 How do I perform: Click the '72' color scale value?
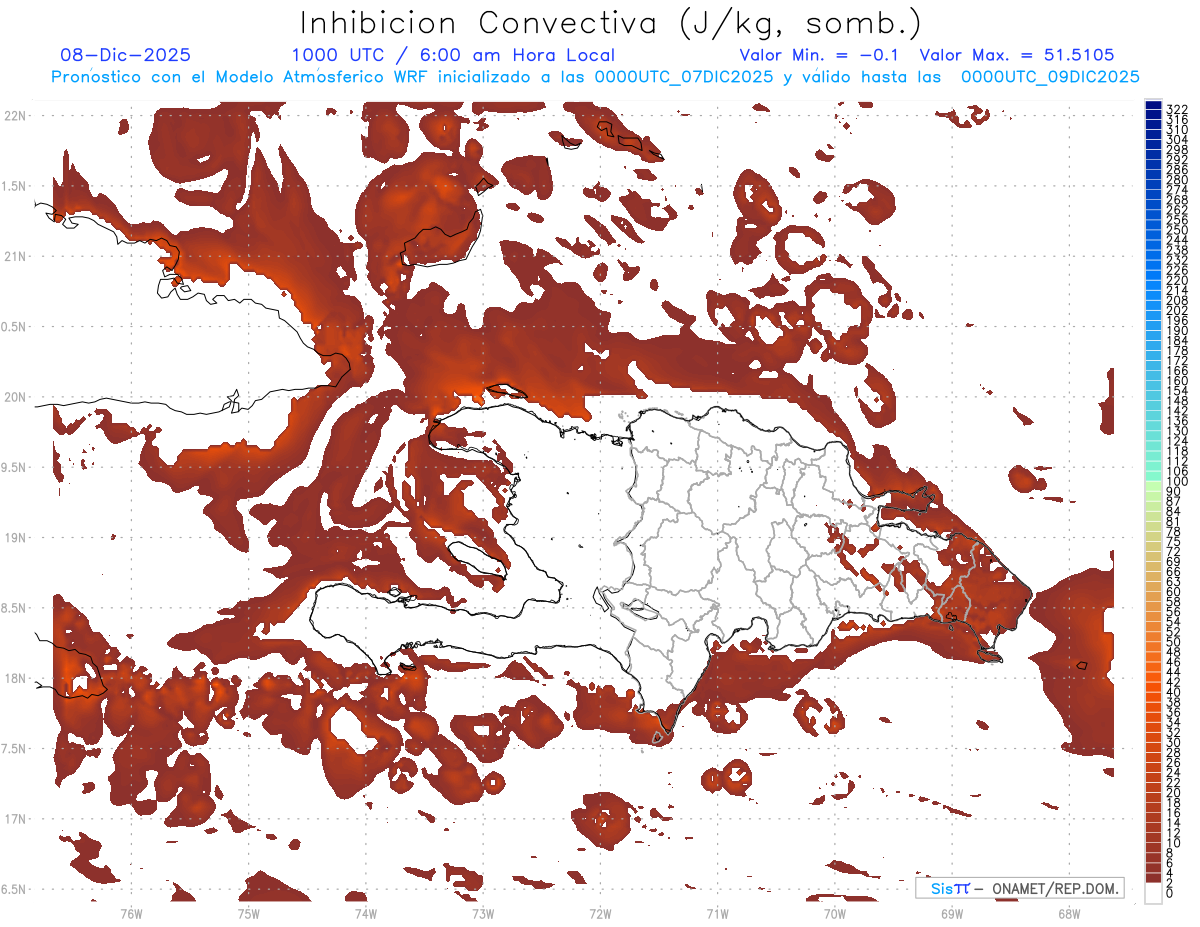point(1174,551)
